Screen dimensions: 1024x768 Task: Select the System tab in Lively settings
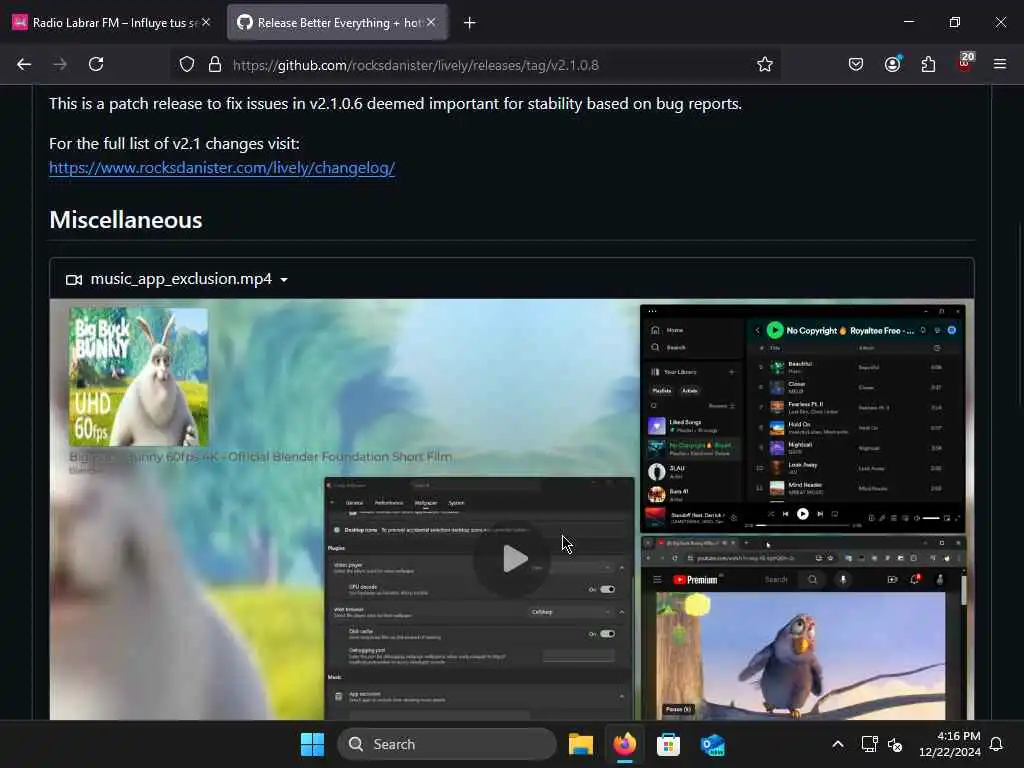[x=456, y=503]
